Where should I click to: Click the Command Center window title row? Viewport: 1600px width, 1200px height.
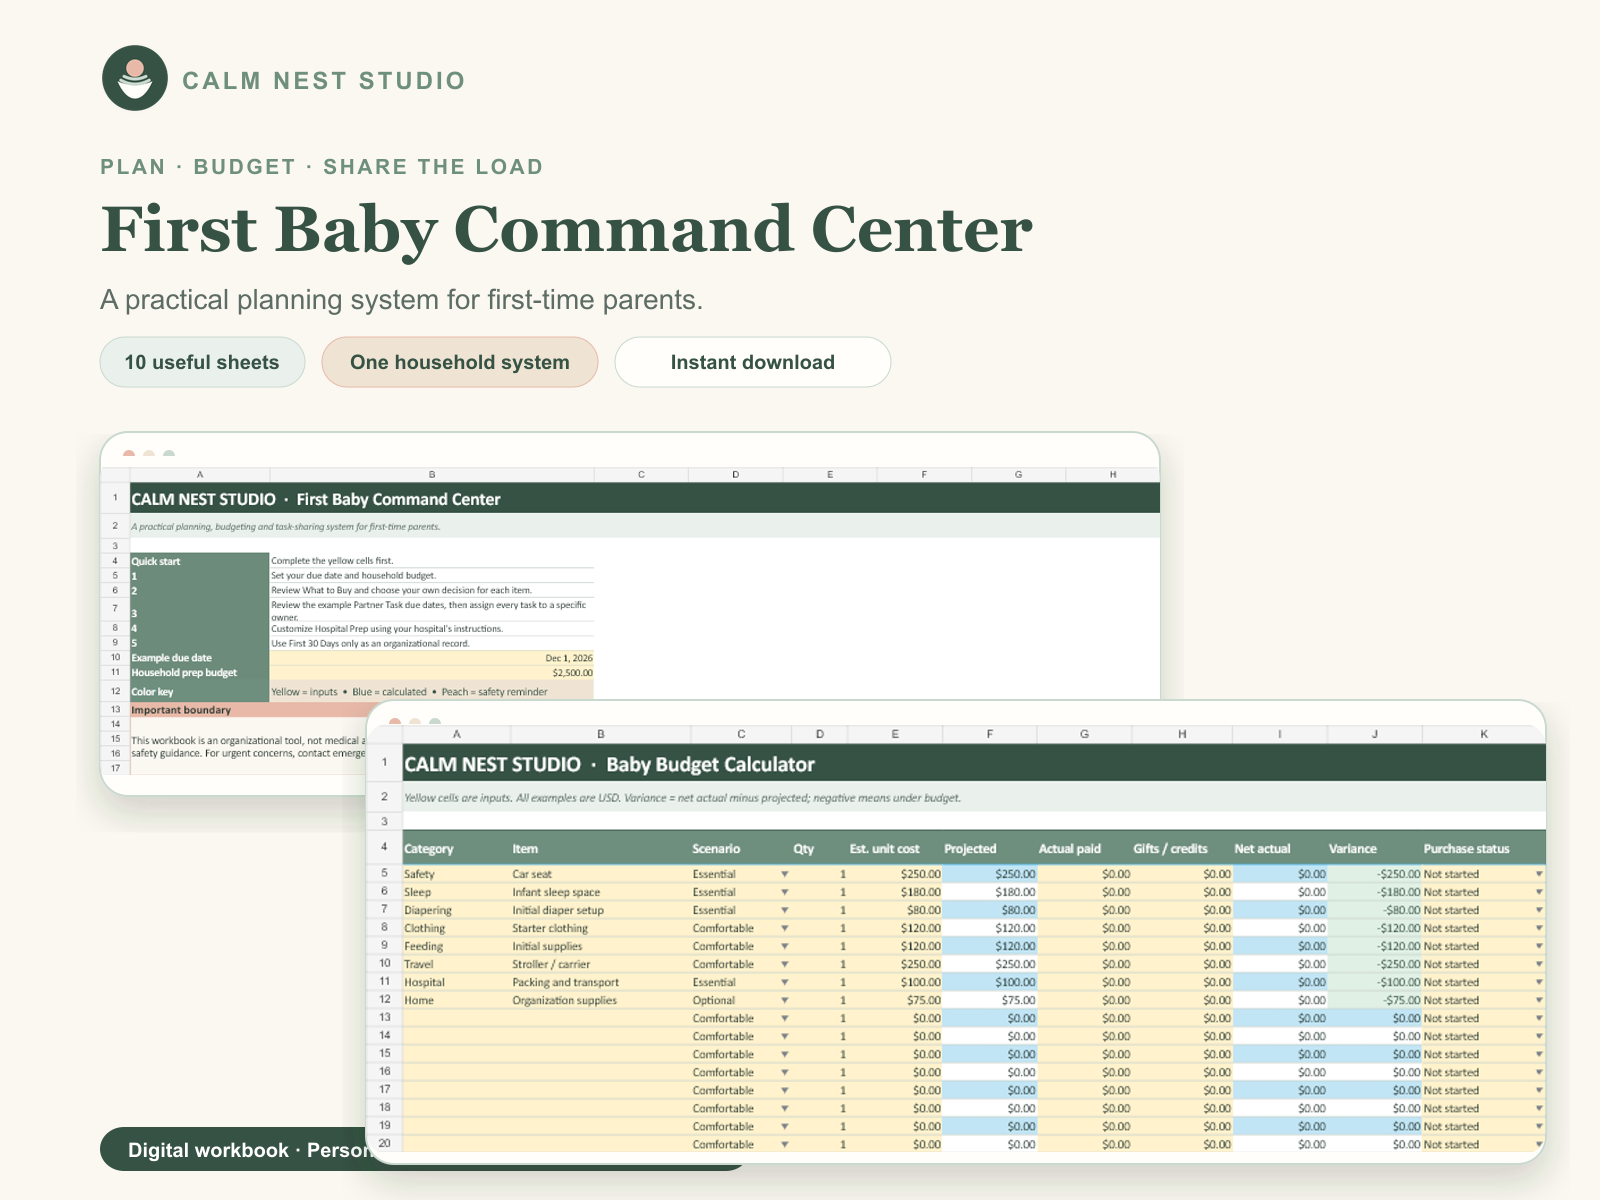tap(645, 499)
